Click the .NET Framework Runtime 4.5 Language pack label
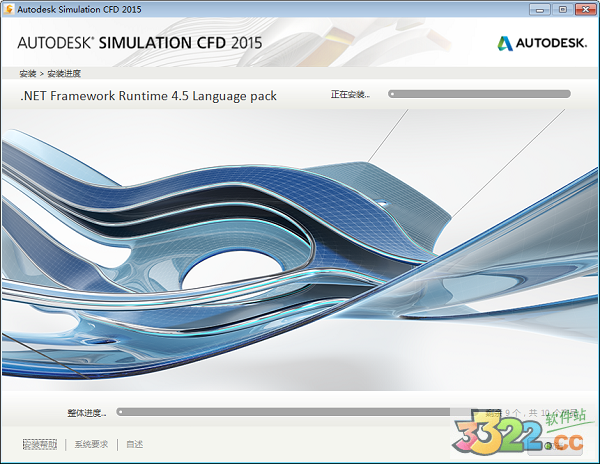 148,96
